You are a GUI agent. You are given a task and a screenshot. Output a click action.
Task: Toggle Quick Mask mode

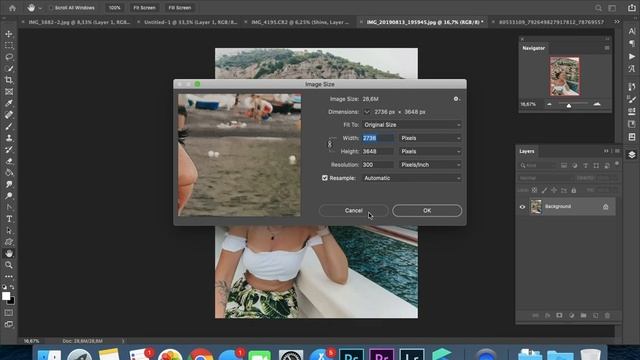tap(9, 313)
